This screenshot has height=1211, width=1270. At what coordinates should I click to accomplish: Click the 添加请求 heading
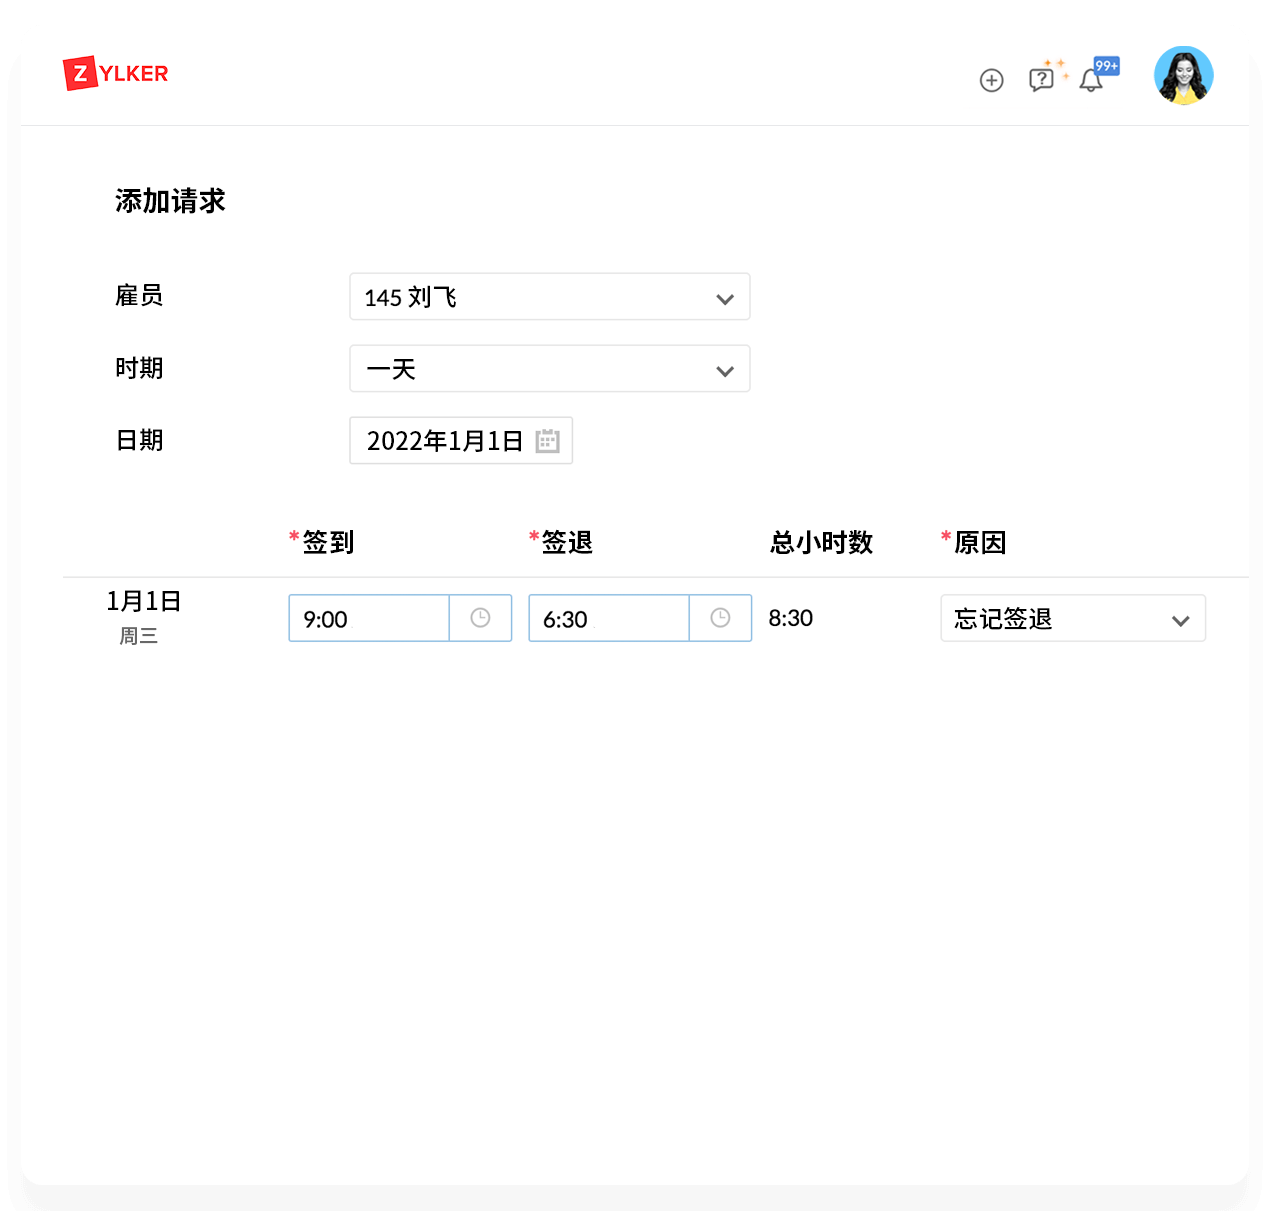click(x=170, y=201)
